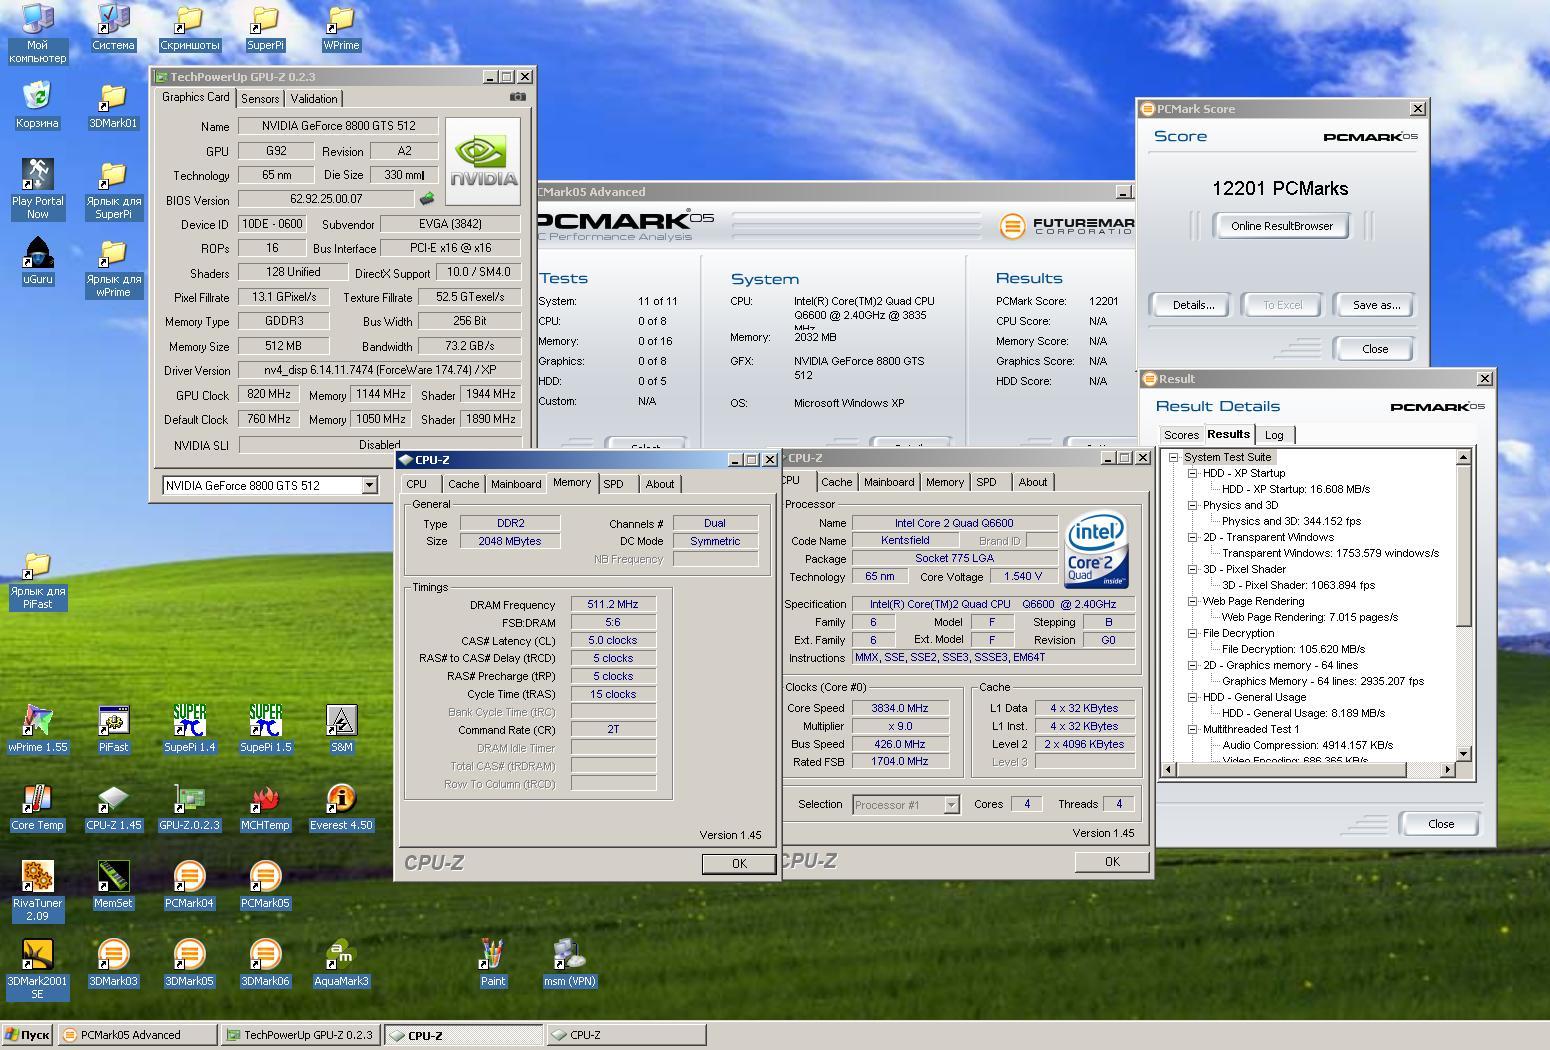
Task: Open PCMark05 desktop shortcut
Action: (265, 885)
